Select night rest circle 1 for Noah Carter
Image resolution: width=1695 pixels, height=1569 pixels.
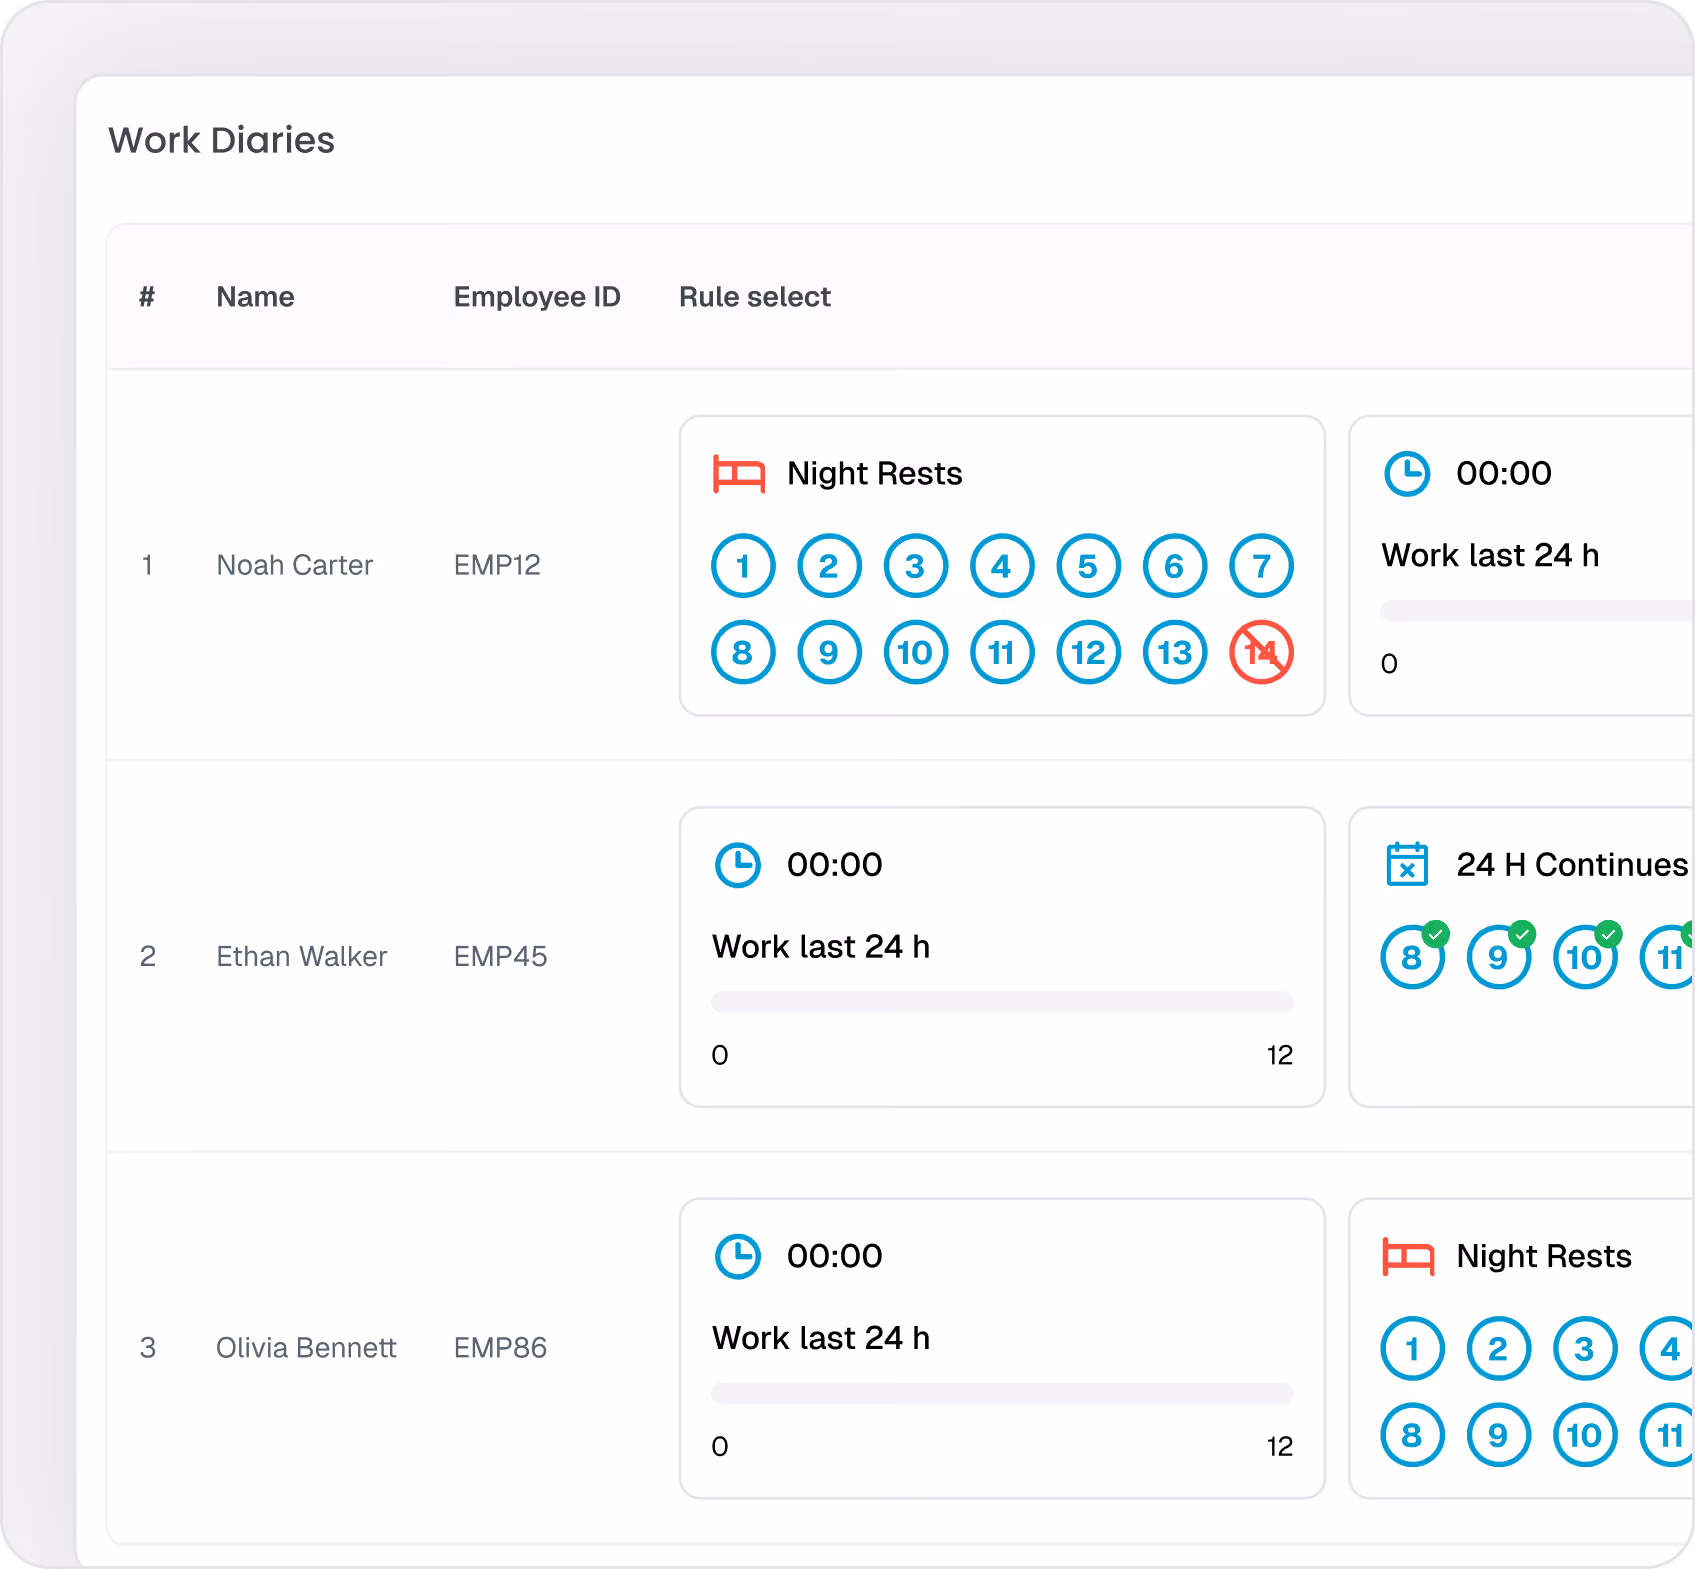(x=743, y=566)
